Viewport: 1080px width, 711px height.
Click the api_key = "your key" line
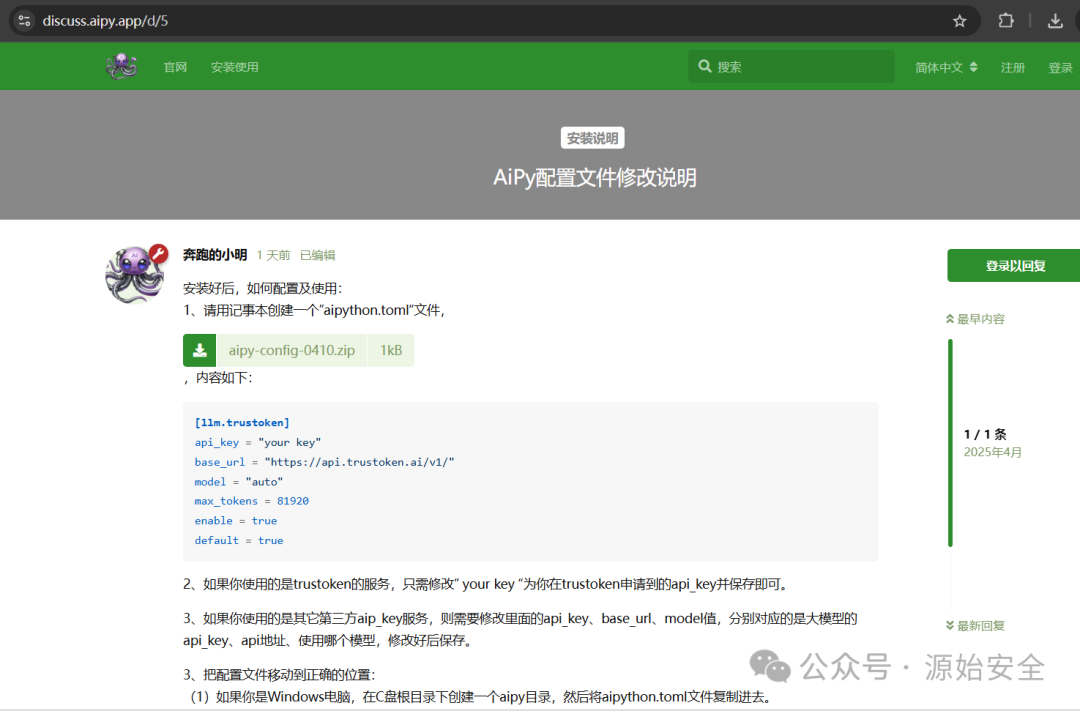click(x=258, y=442)
